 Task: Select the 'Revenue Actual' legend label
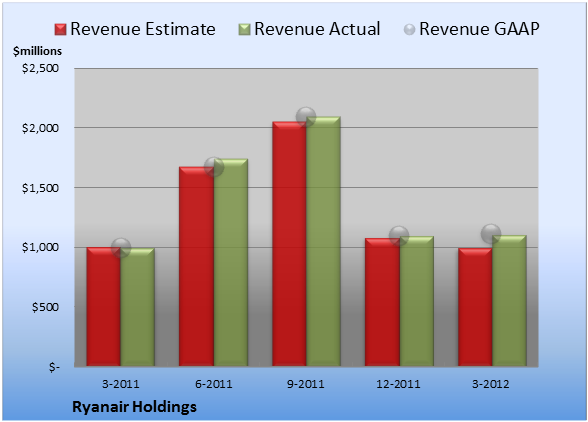[317, 29]
